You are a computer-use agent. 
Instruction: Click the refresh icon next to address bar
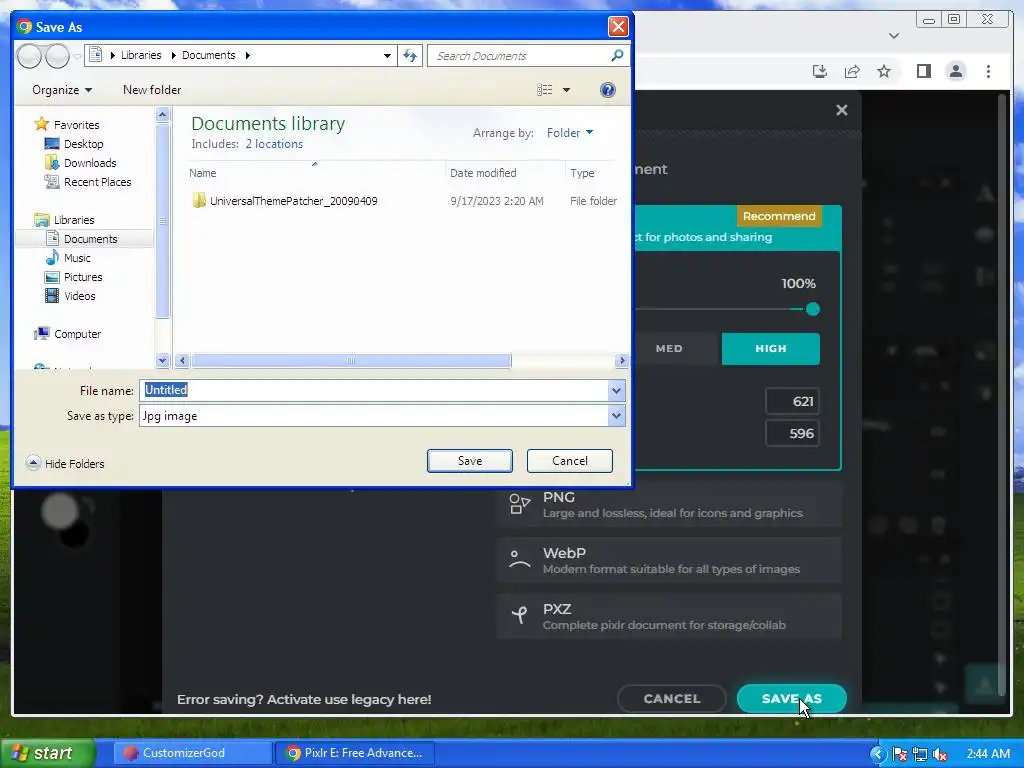pos(410,56)
